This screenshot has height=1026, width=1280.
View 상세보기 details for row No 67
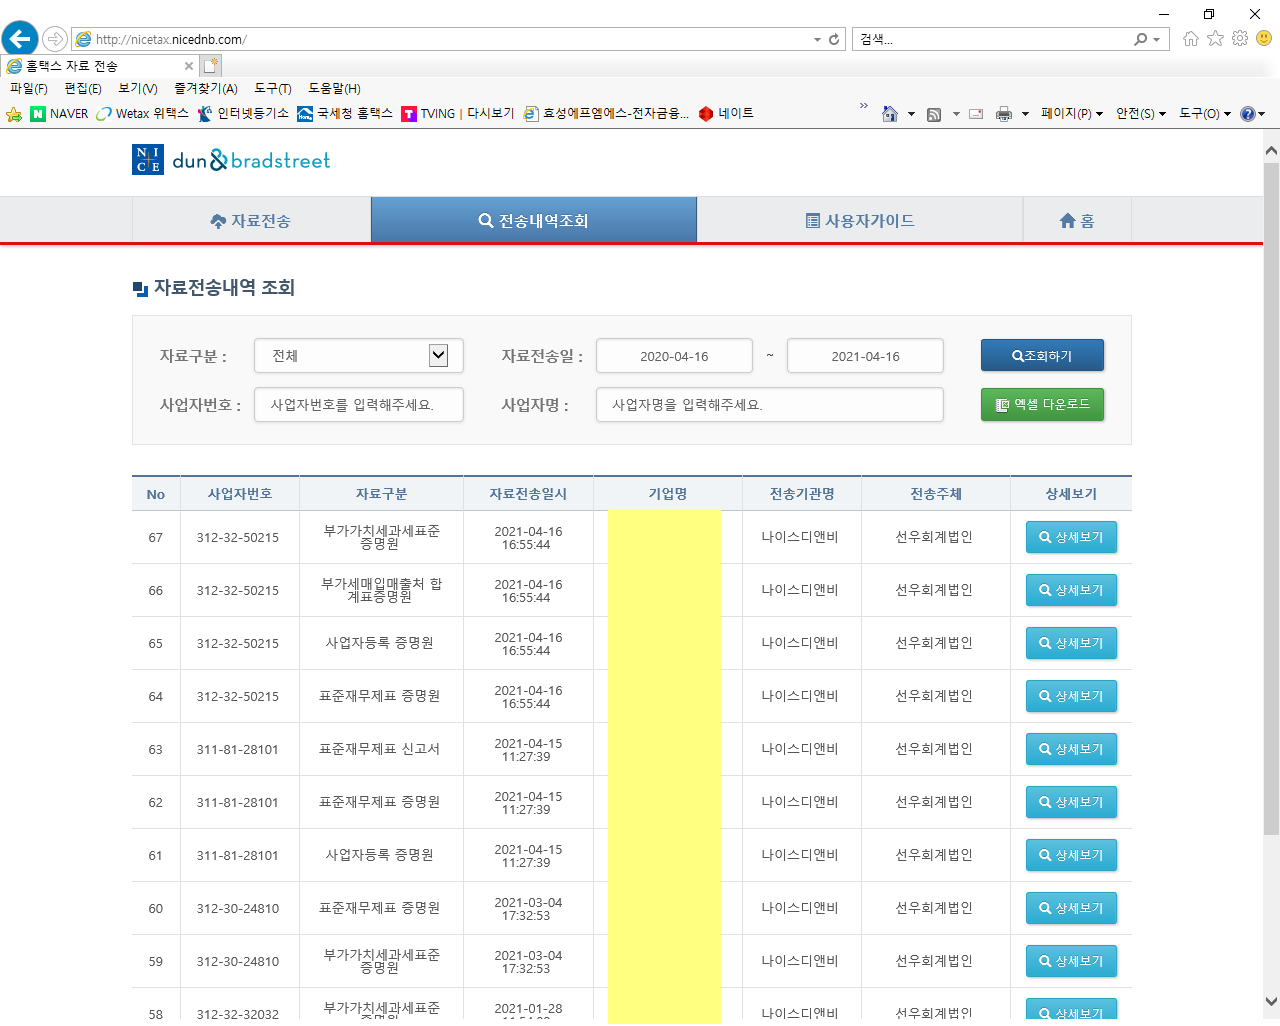[1071, 537]
